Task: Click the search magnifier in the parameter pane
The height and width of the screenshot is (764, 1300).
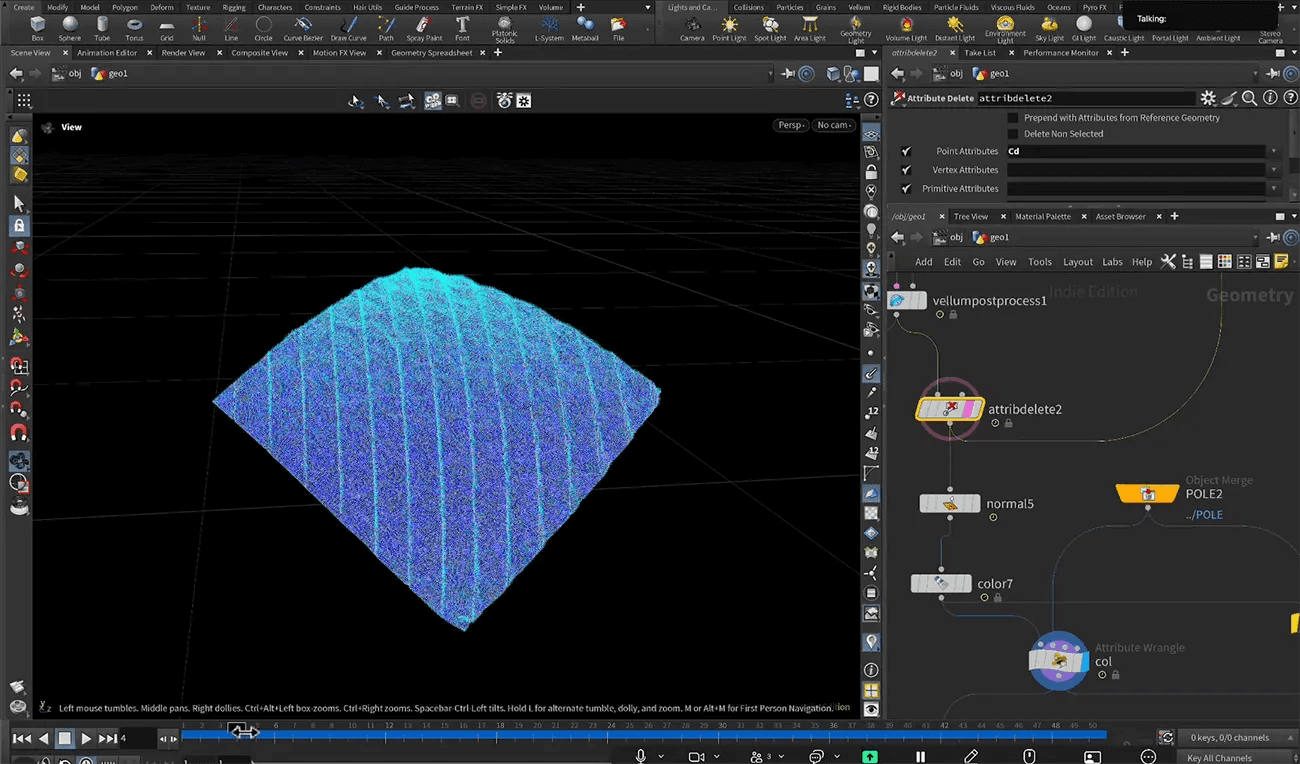Action: pos(1249,97)
